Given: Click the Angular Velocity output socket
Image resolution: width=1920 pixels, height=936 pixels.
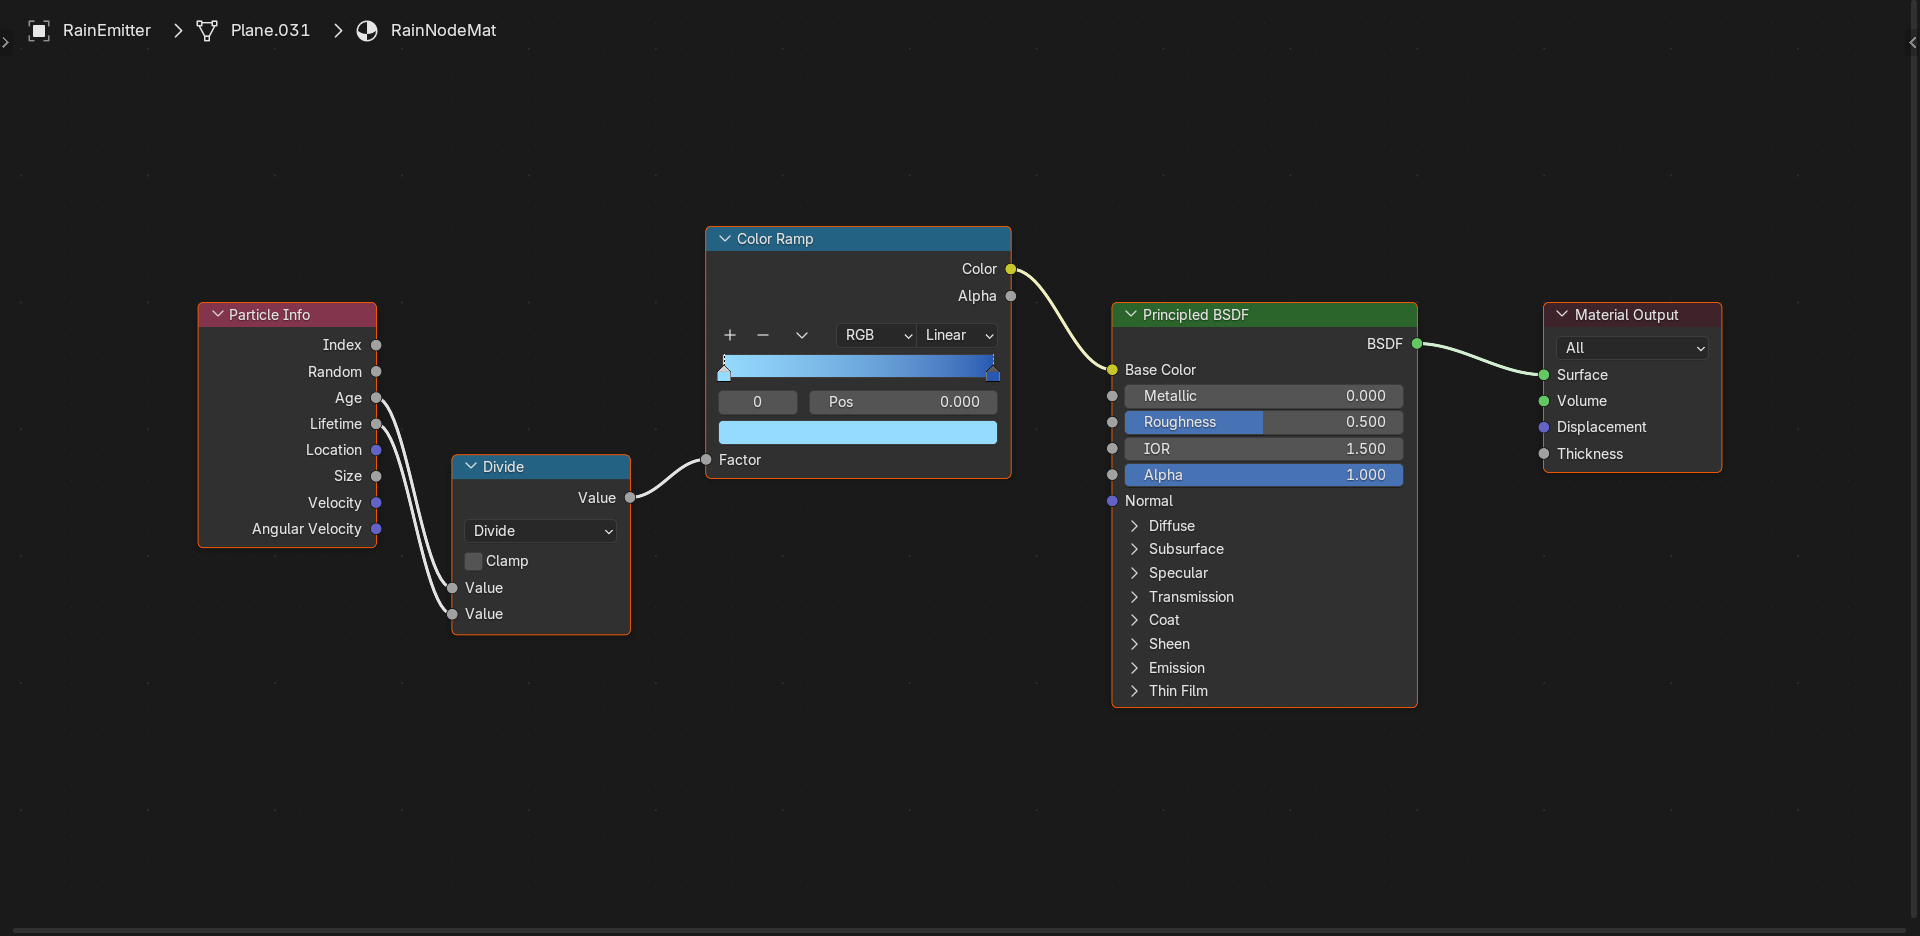Looking at the screenshot, I should 376,529.
